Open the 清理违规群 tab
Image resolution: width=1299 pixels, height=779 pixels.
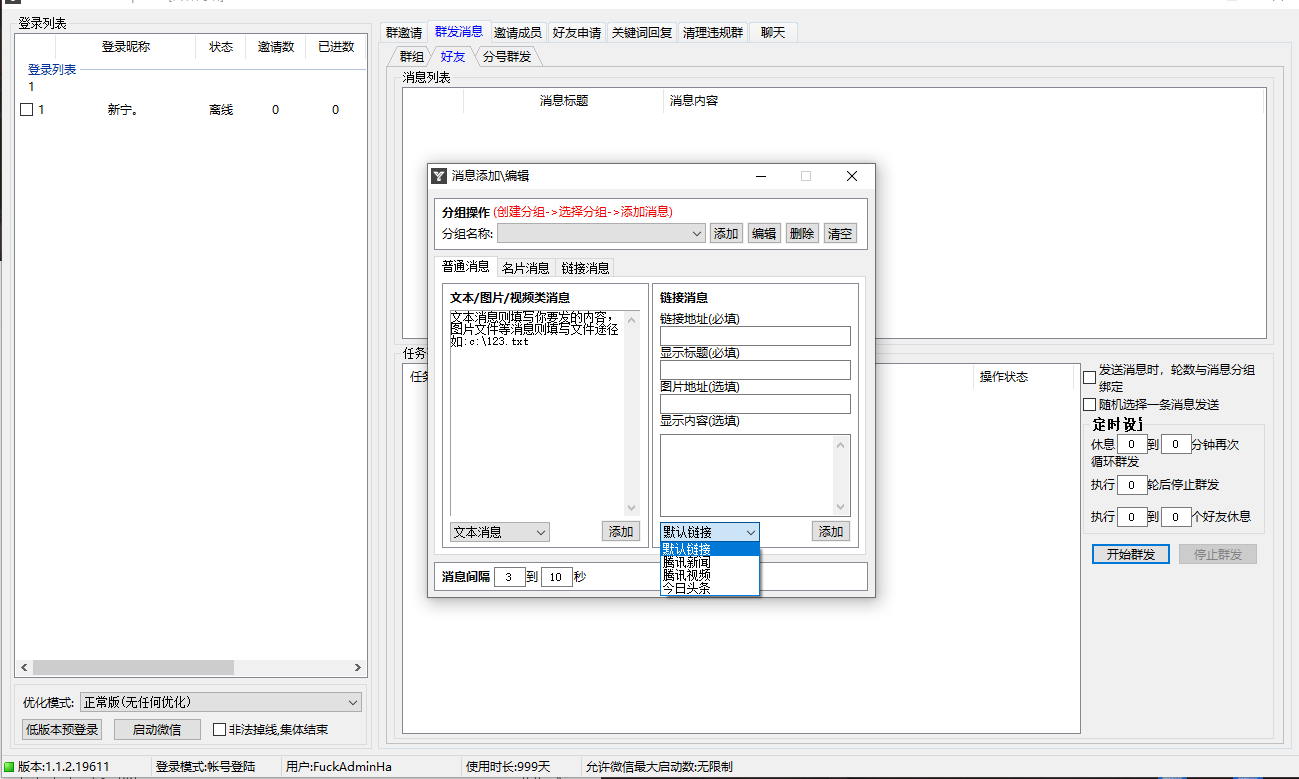[713, 33]
